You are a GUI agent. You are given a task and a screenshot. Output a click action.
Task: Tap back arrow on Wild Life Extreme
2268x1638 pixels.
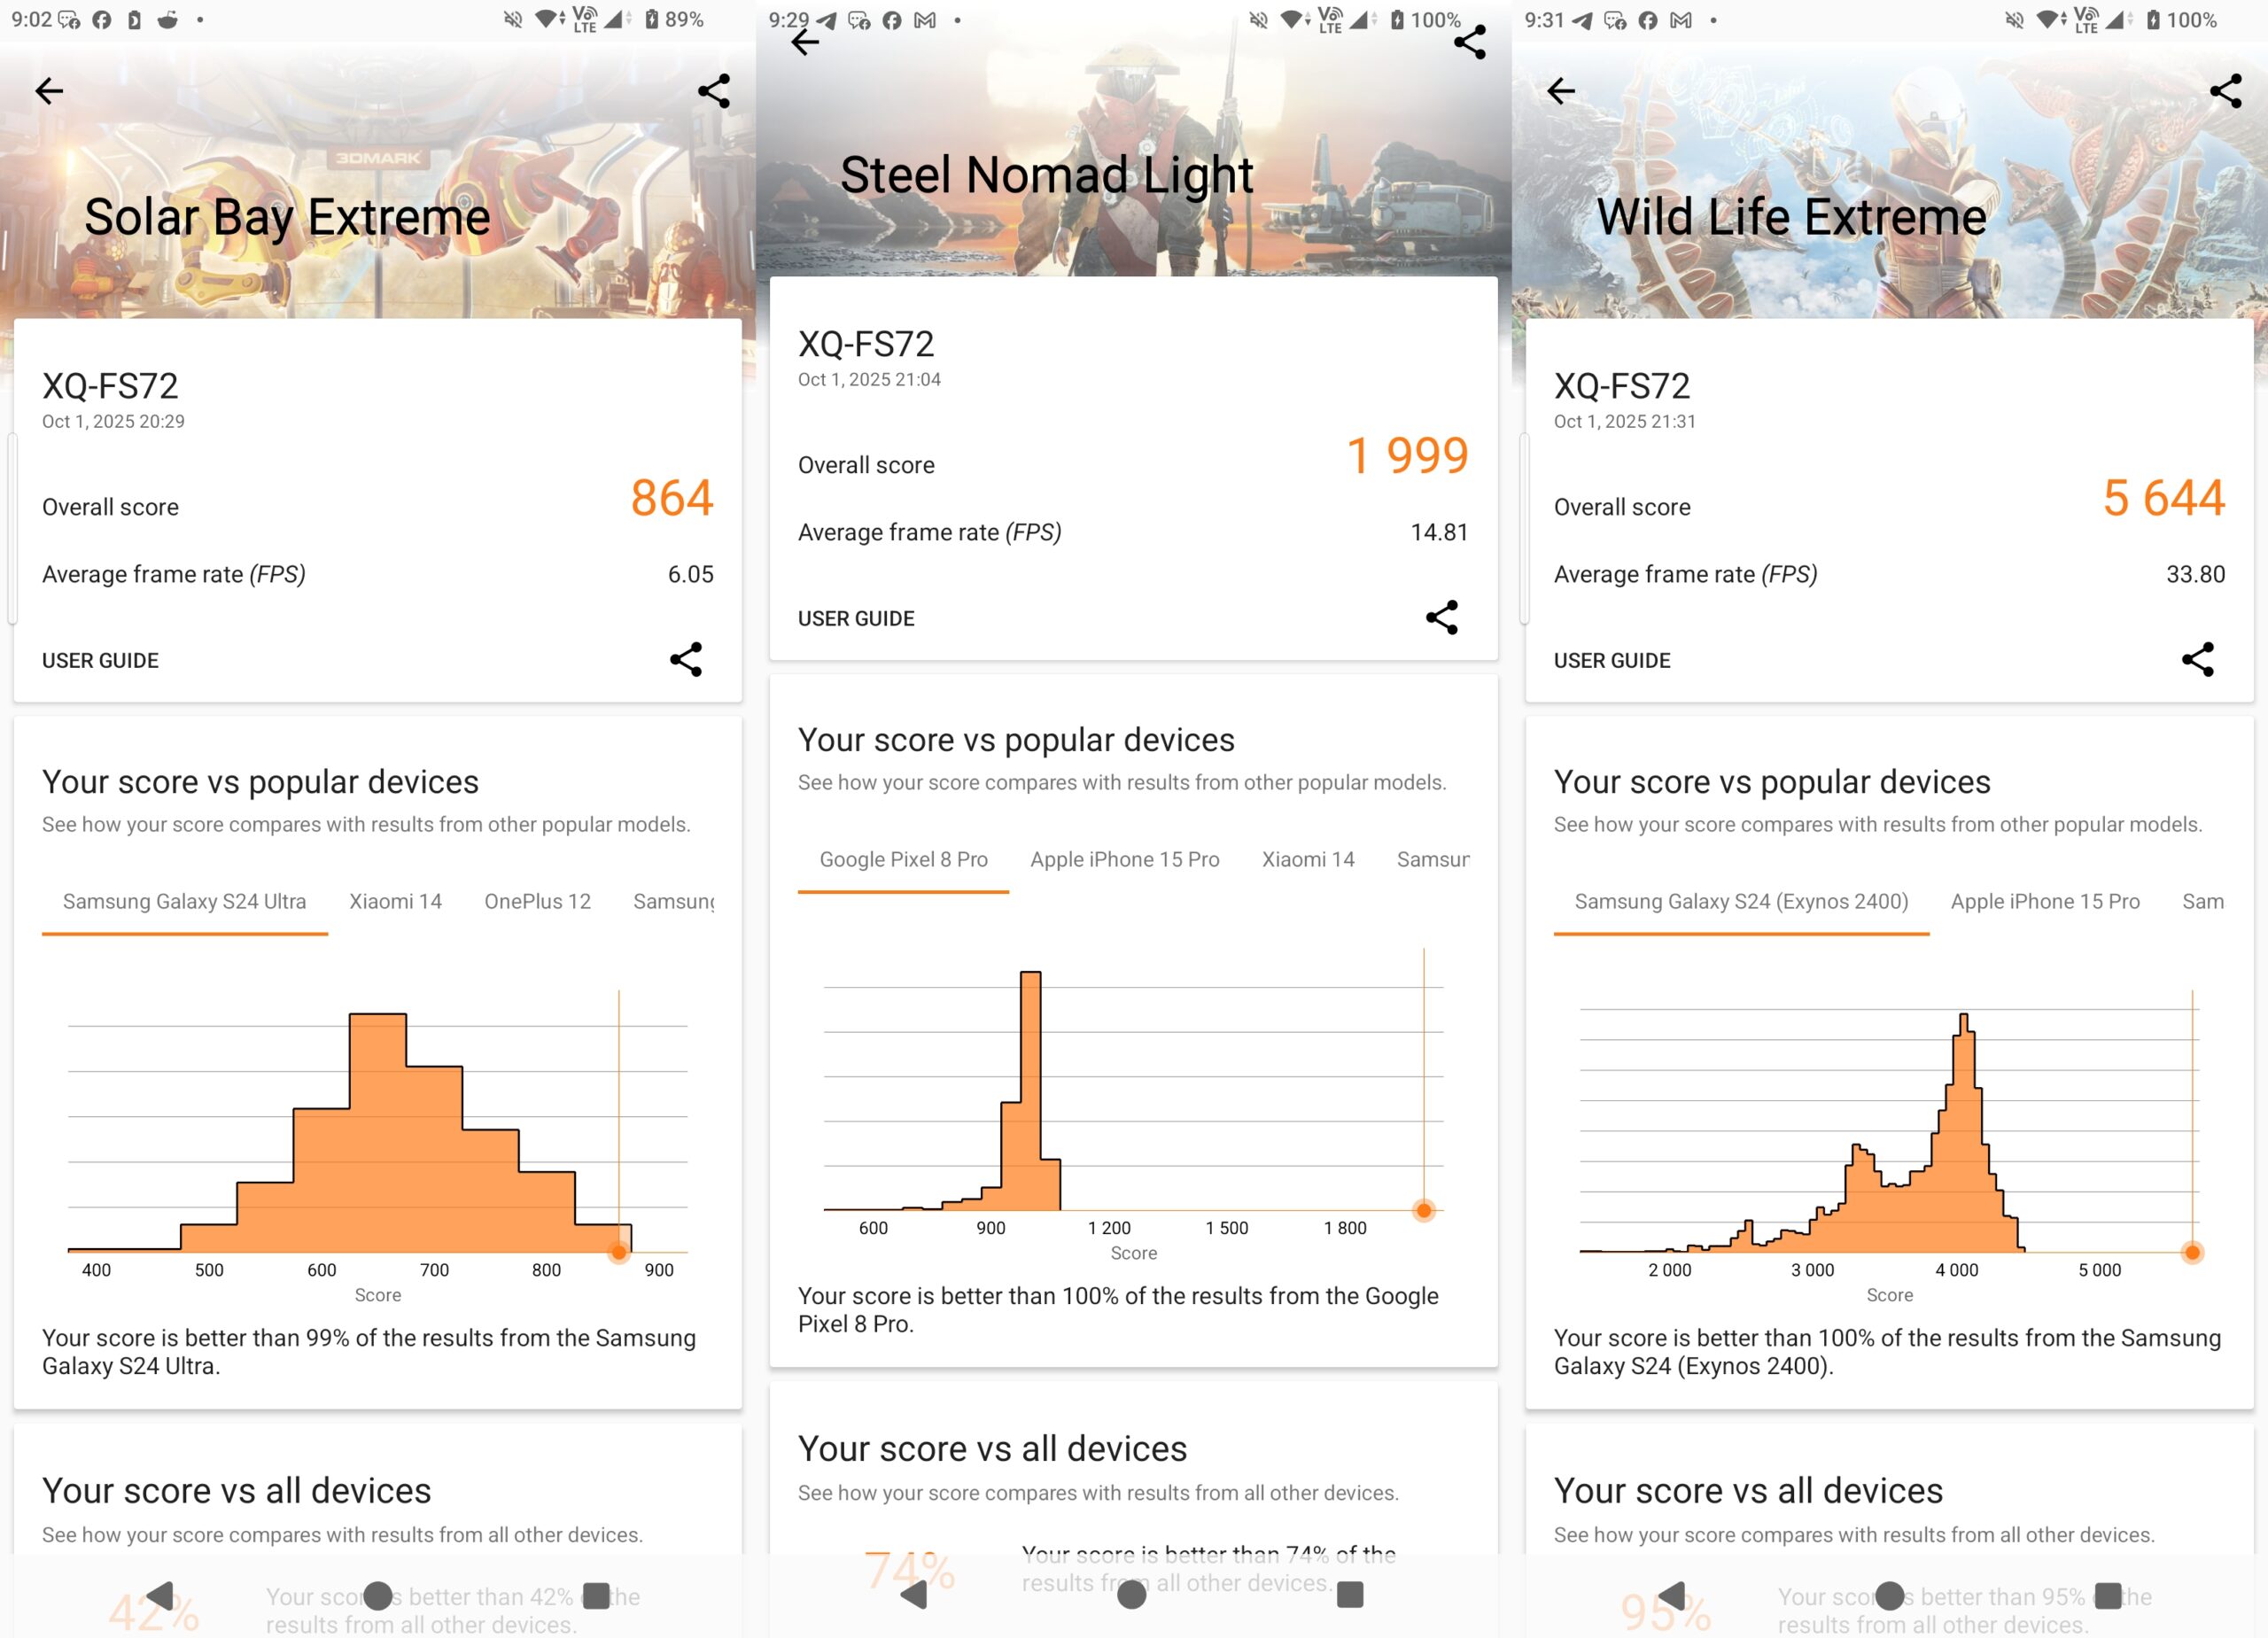click(1561, 91)
